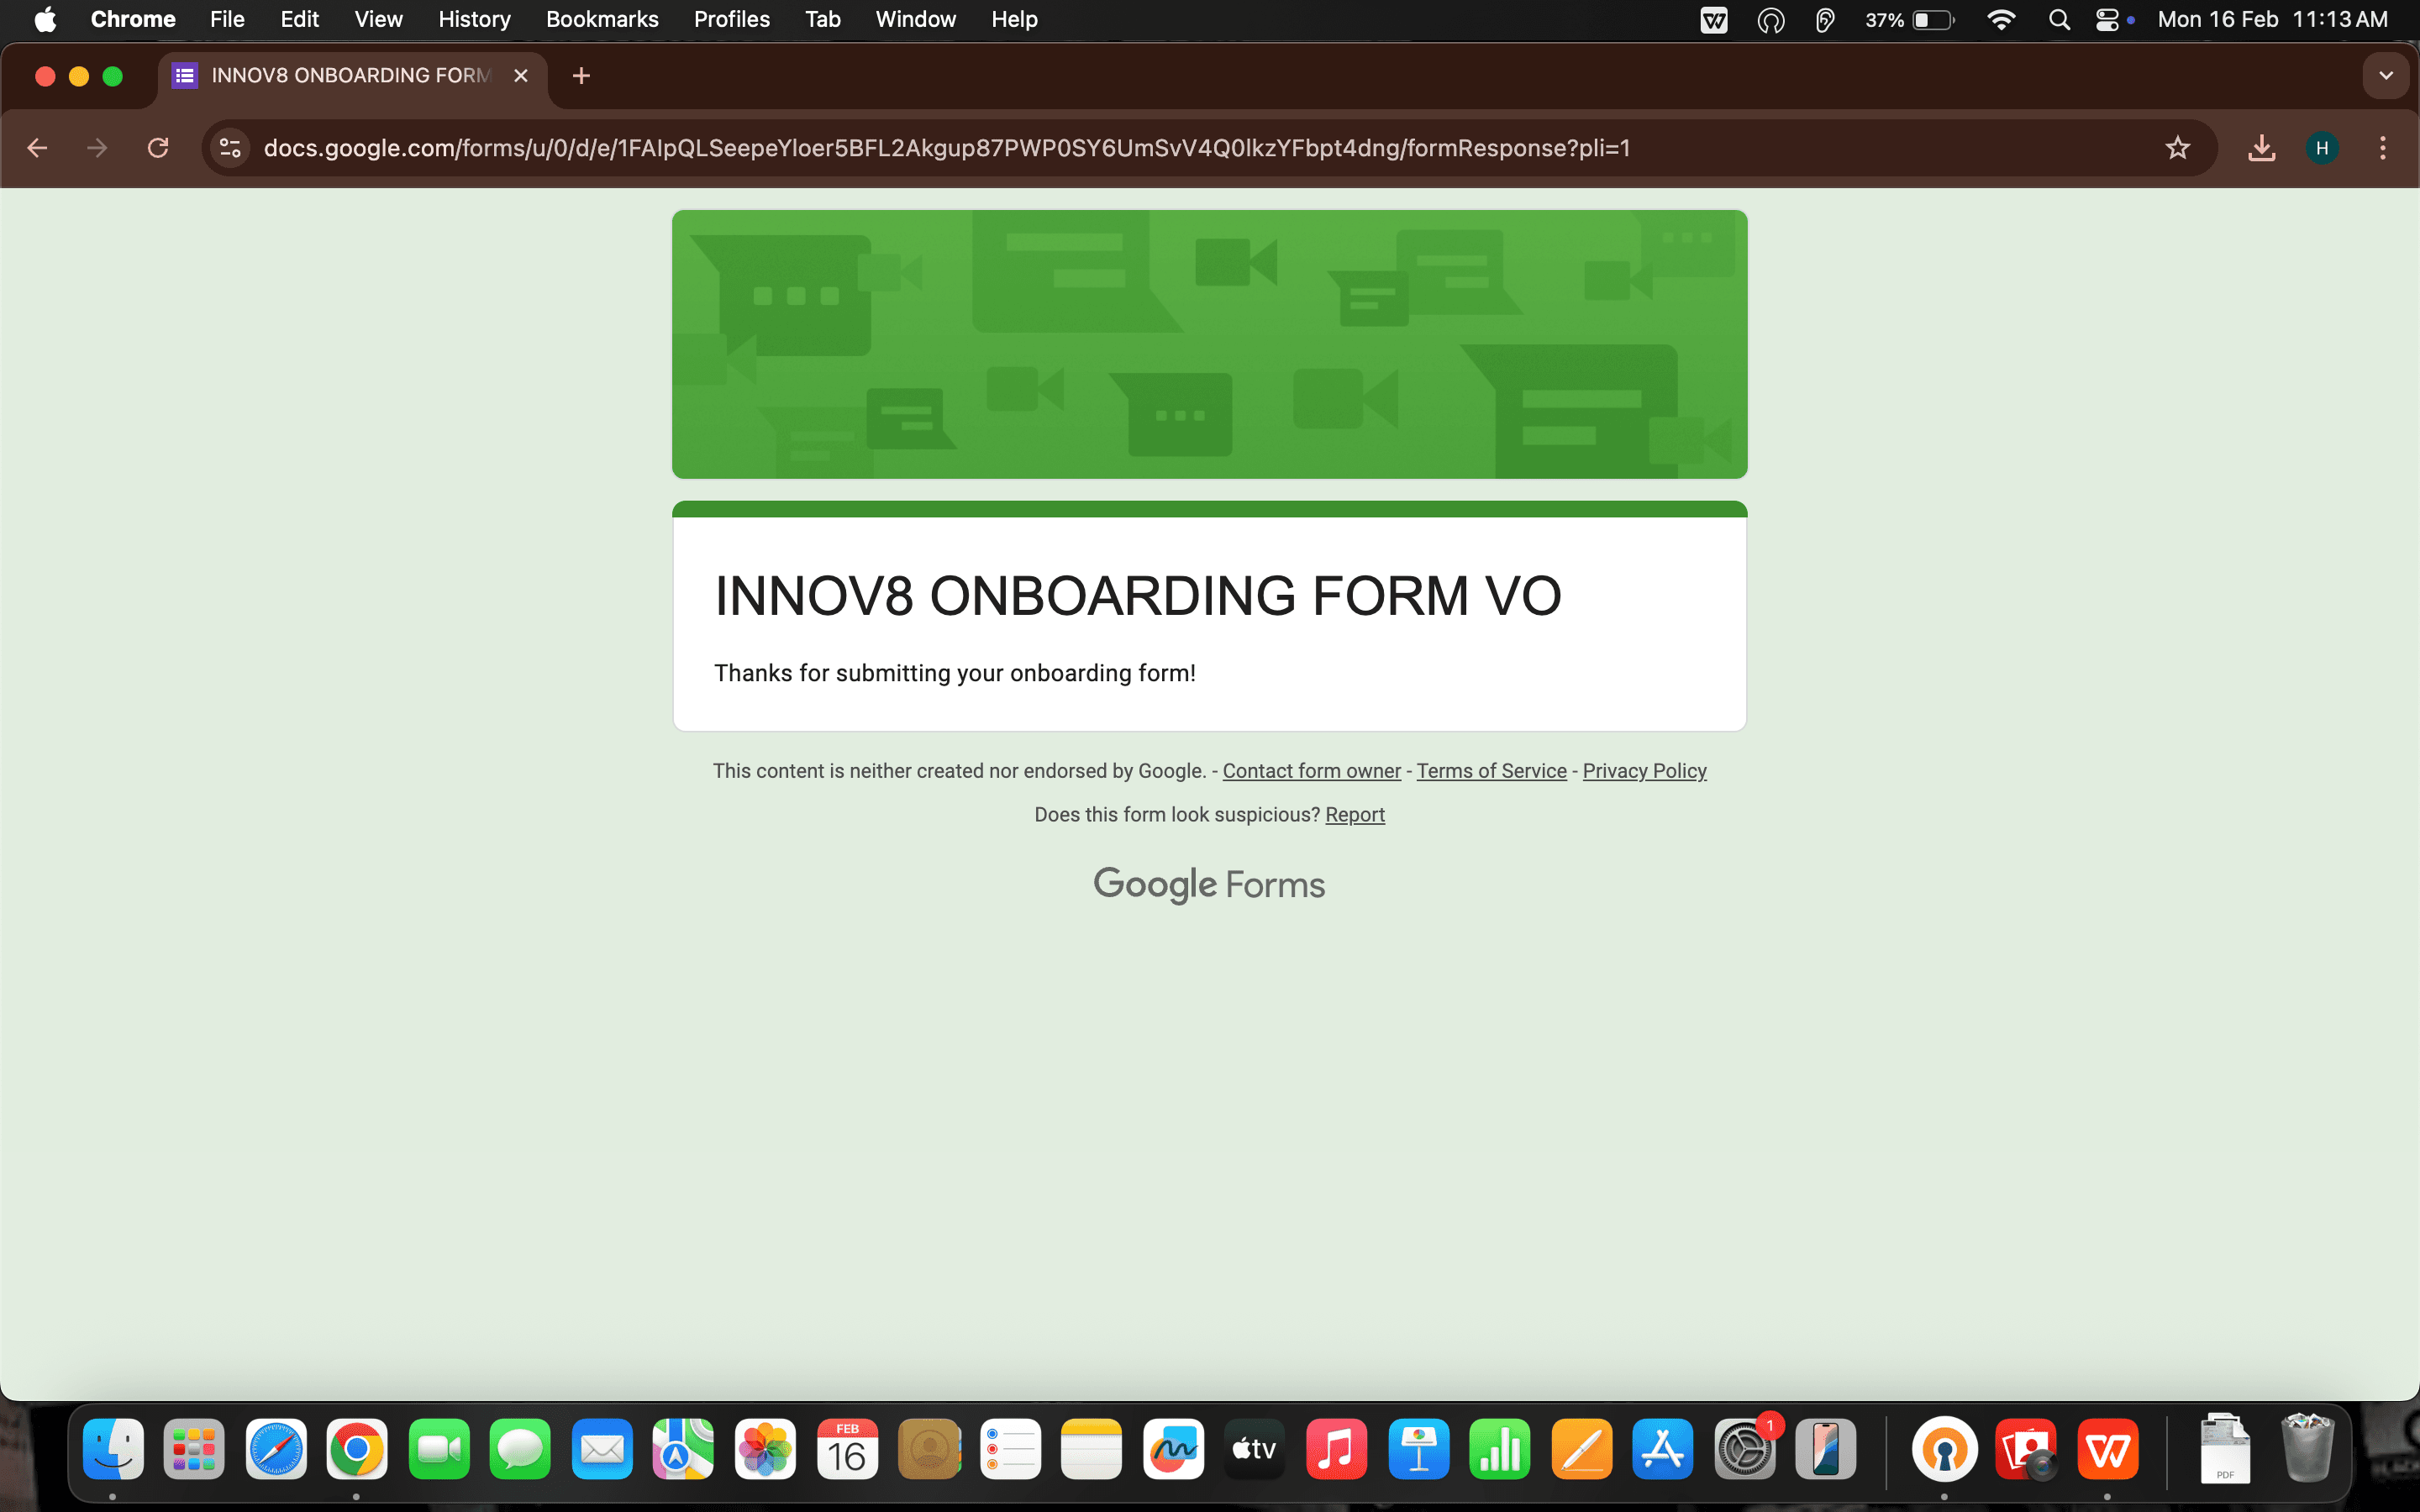Image resolution: width=2420 pixels, height=1512 pixels.
Task: Click the Contact form owner link
Action: (1311, 771)
